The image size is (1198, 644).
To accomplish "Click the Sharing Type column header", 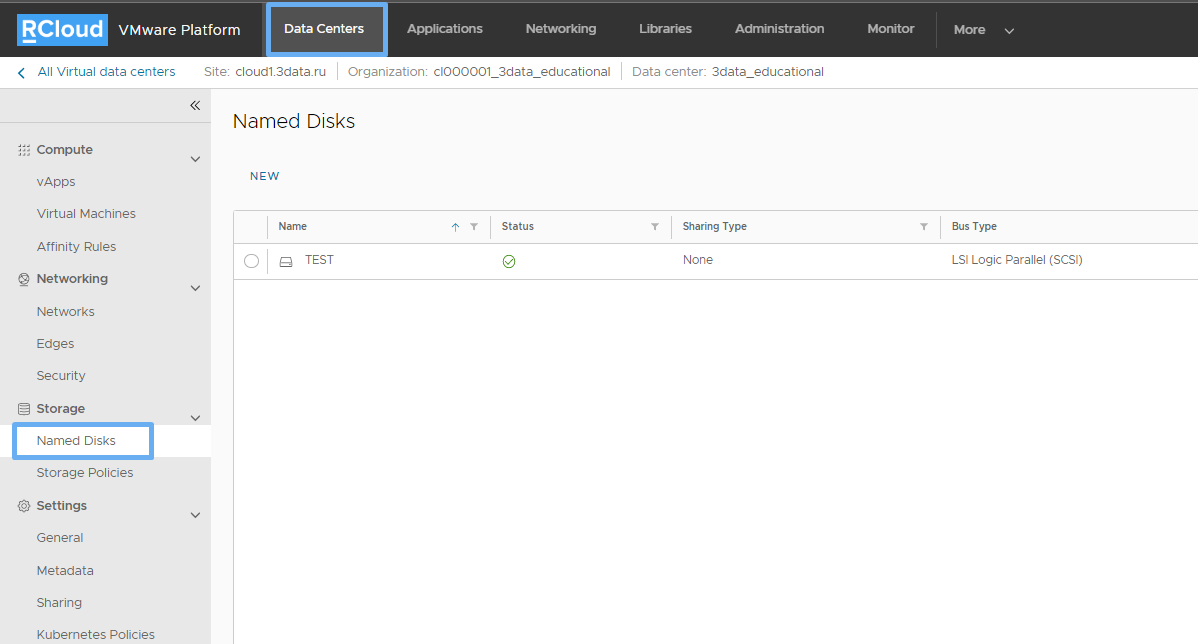I will (x=714, y=227).
